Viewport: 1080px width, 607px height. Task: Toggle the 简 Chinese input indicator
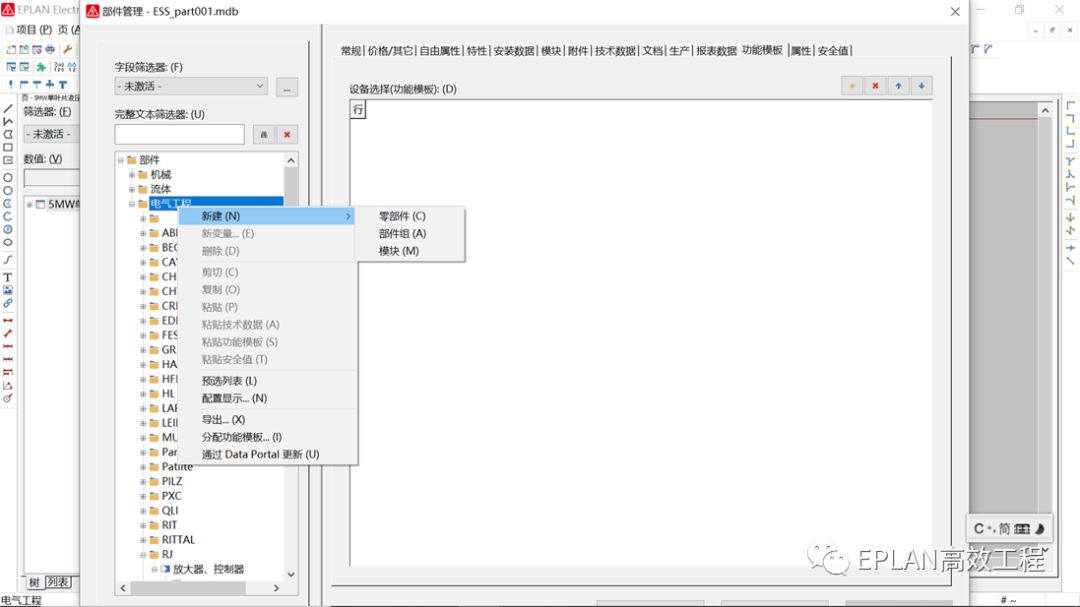point(1006,530)
